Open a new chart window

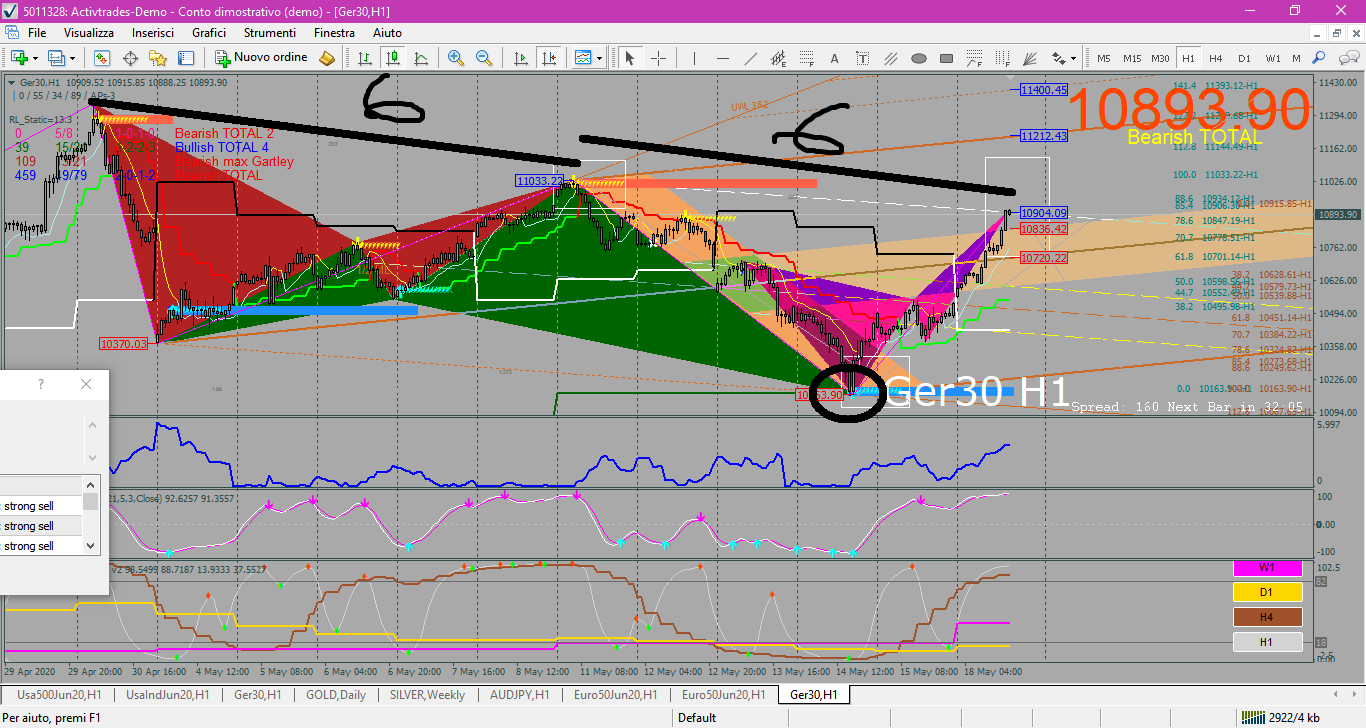pos(20,58)
